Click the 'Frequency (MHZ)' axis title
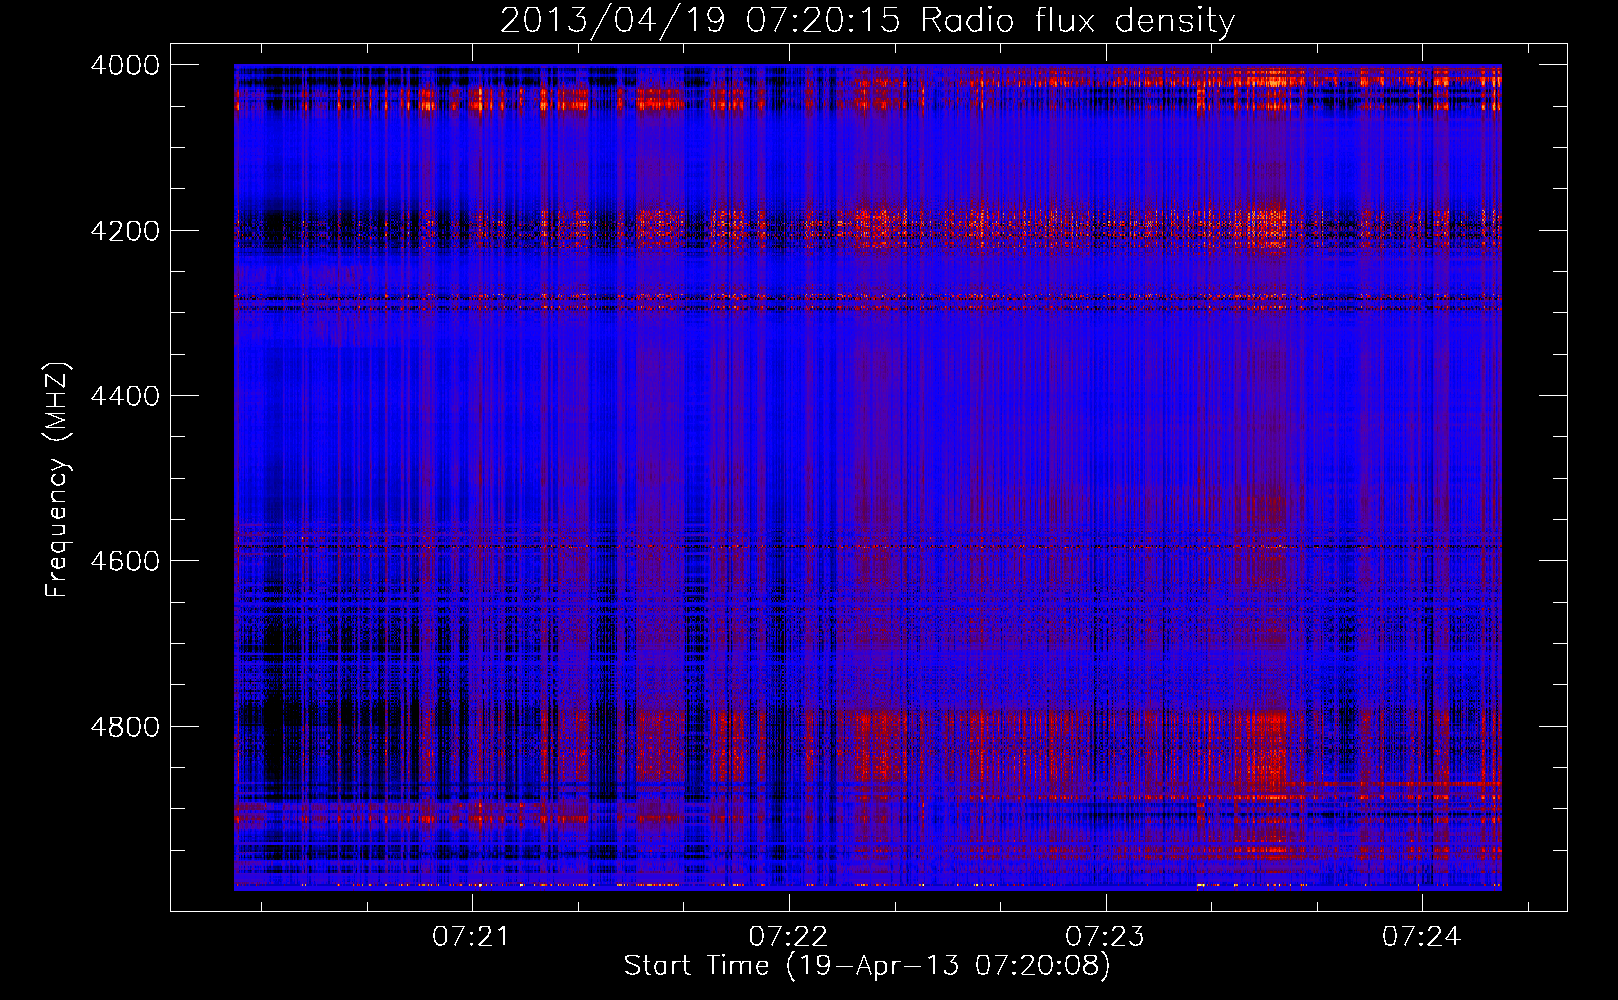Viewport: 1618px width, 1000px height. 57,480
